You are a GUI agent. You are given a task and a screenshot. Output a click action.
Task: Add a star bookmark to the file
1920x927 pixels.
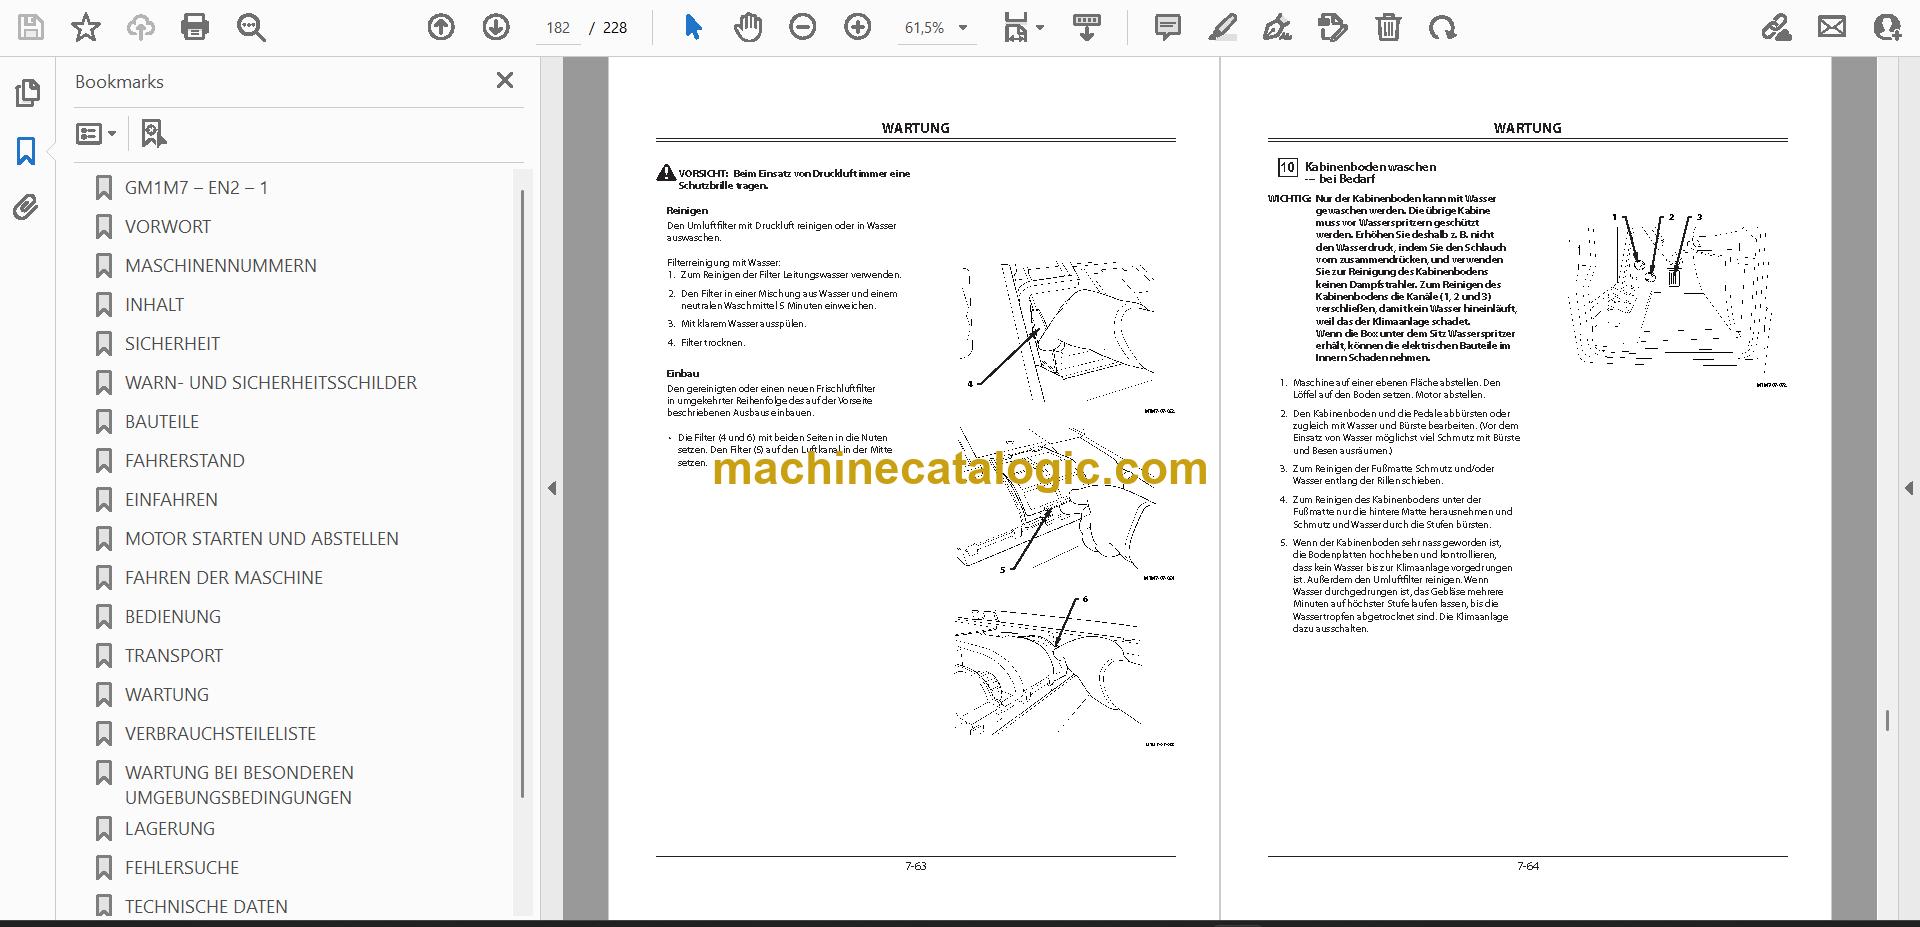pyautogui.click(x=86, y=27)
